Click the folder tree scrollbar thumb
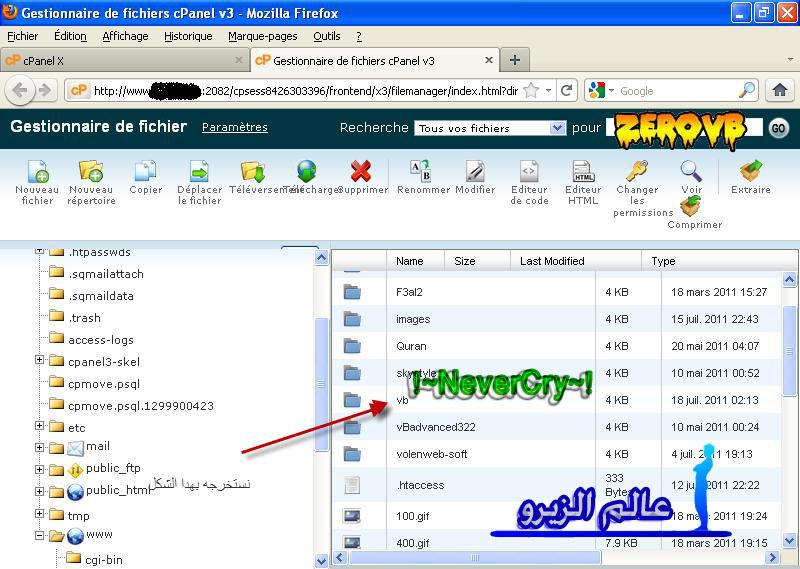 [321, 384]
